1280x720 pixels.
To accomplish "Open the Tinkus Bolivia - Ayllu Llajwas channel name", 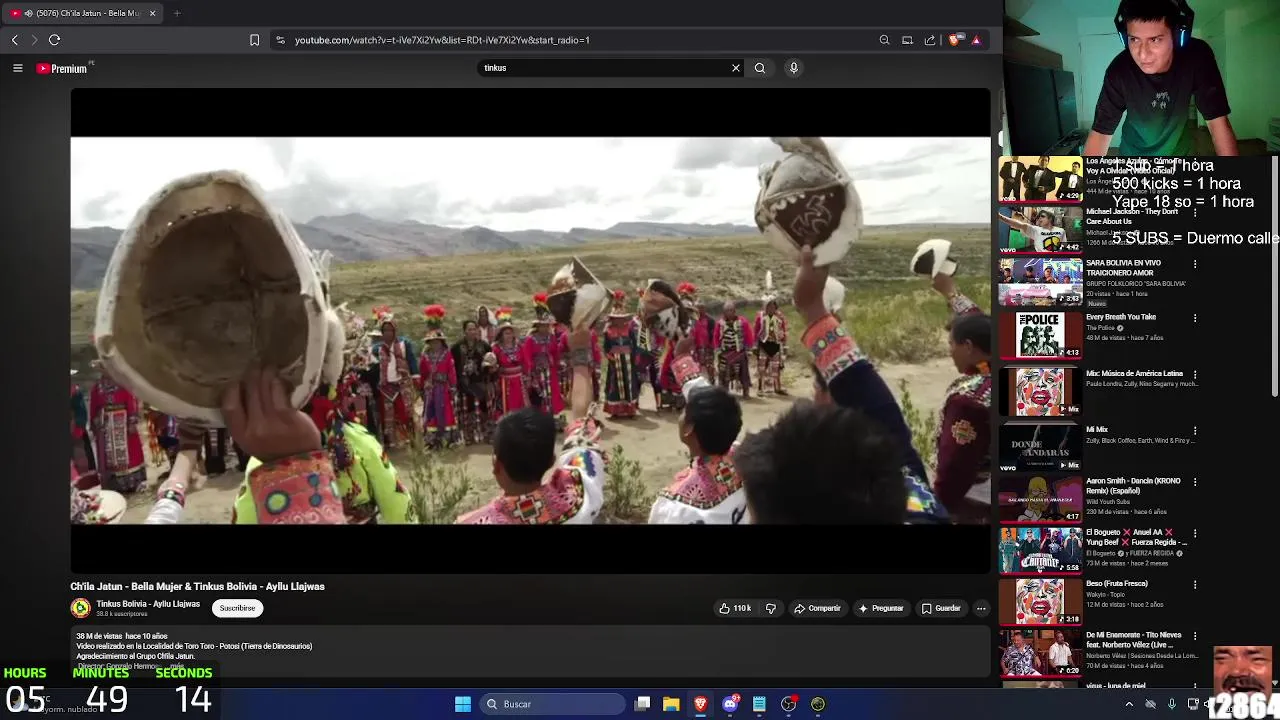I will [148, 604].
